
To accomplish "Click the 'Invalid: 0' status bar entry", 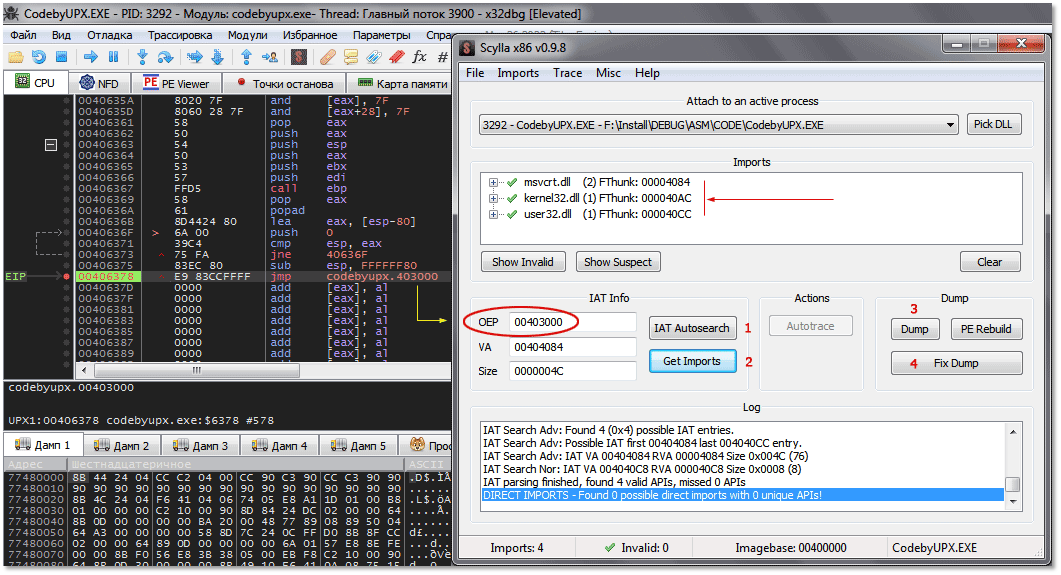I will 637,548.
